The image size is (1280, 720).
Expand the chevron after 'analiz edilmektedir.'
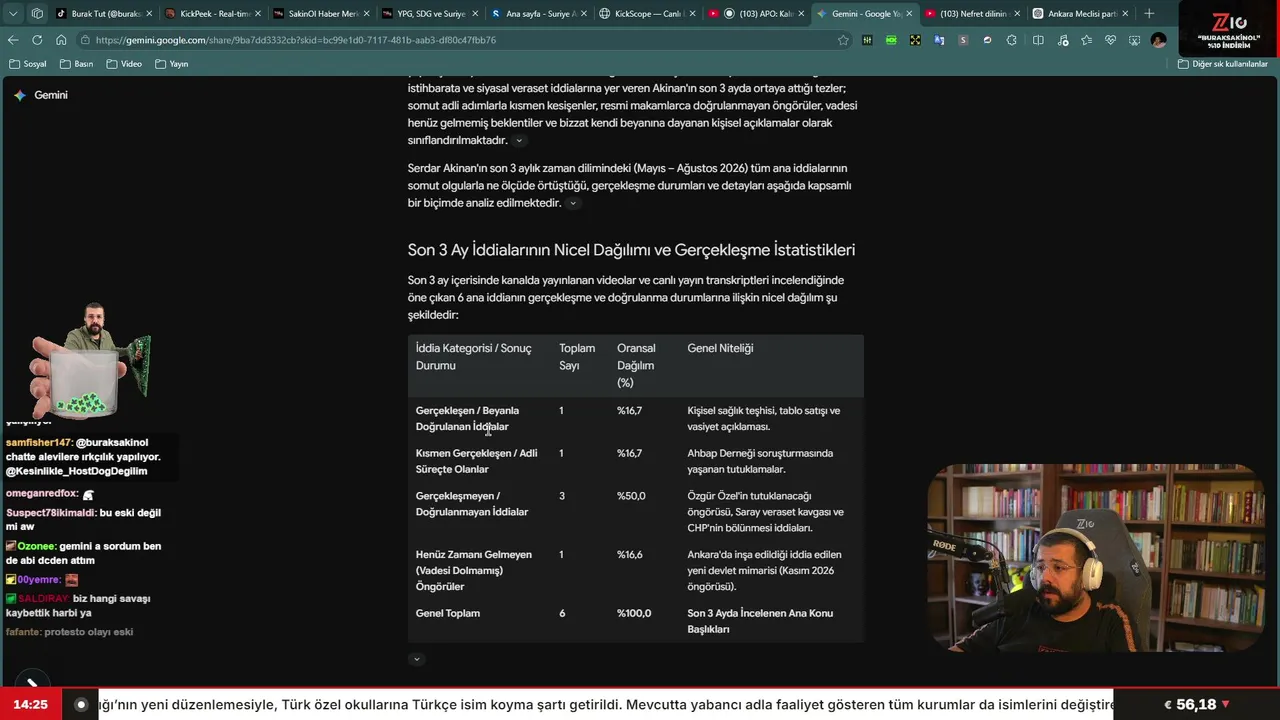point(572,203)
